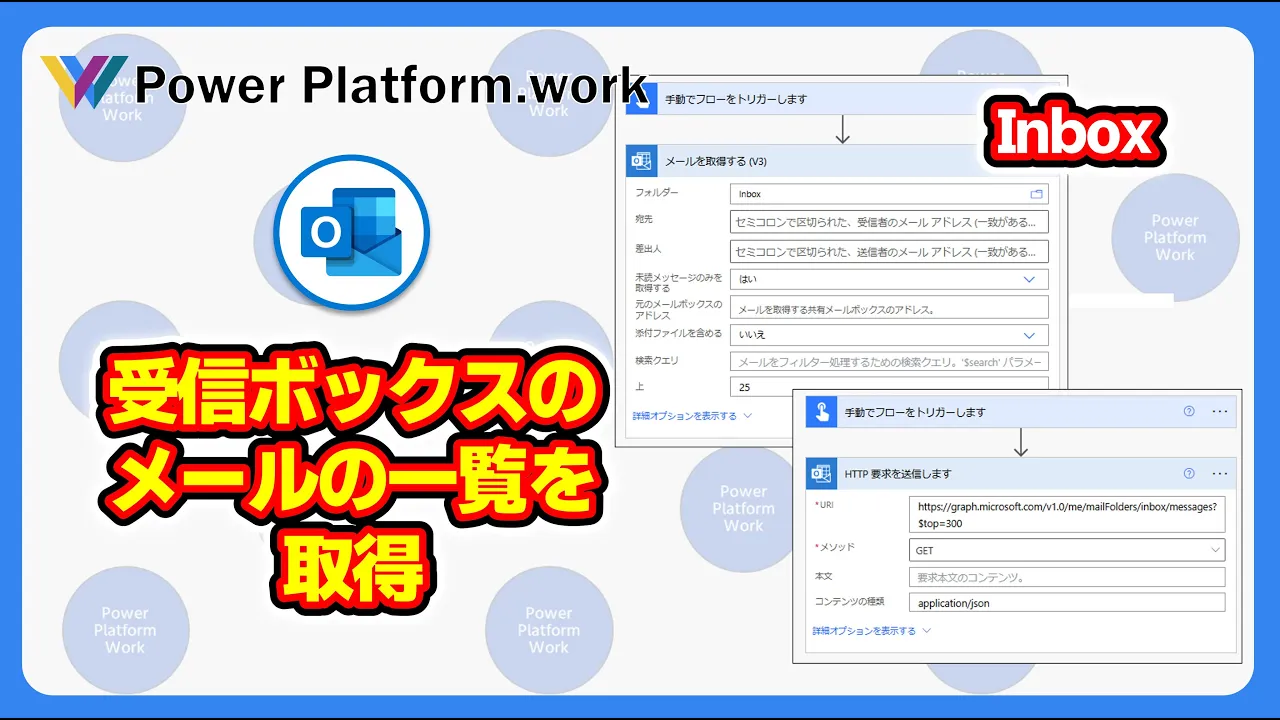Click the HTTP 要求を送信します card title
This screenshot has height=720, width=1280.
tap(898, 473)
